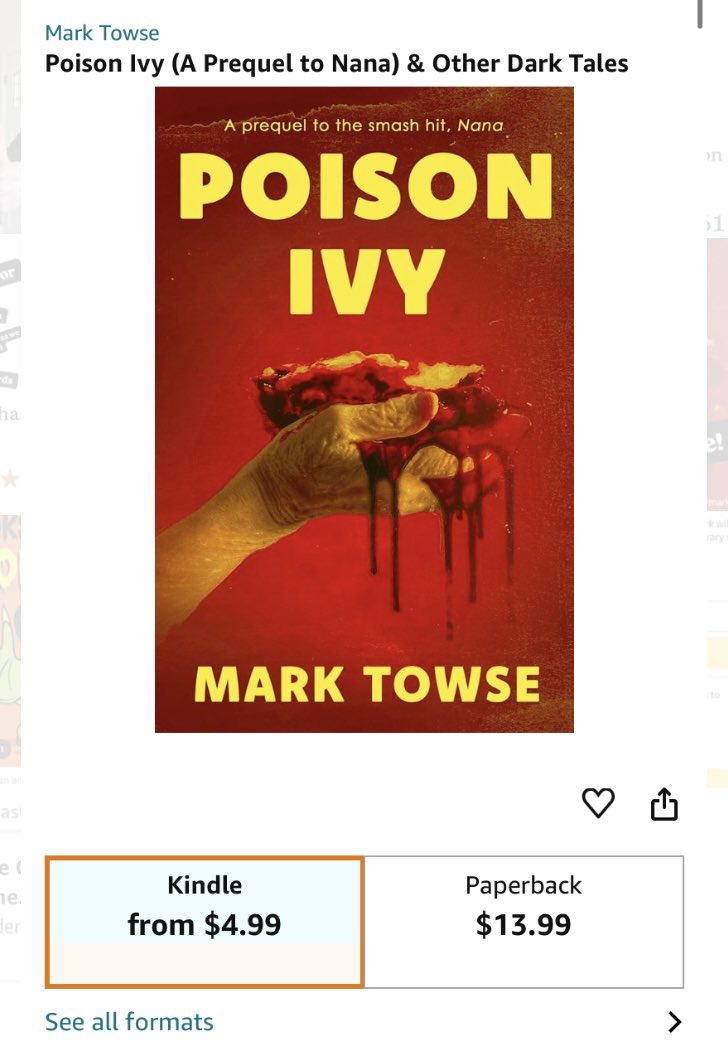Image resolution: width=728 pixels, height=1048 pixels.
Task: Tap the Kindle price from $4.99
Action: (x=205, y=925)
